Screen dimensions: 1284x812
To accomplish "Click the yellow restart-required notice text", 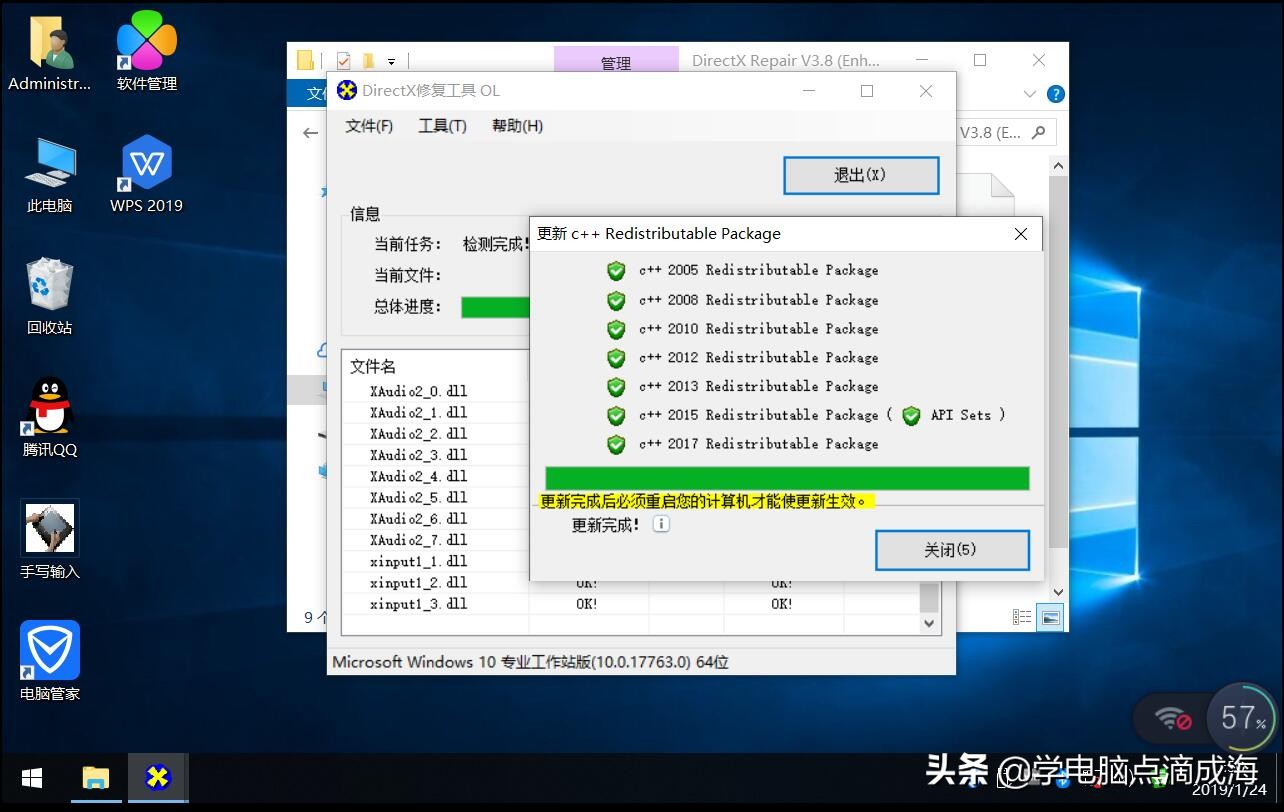I will tap(704, 501).
